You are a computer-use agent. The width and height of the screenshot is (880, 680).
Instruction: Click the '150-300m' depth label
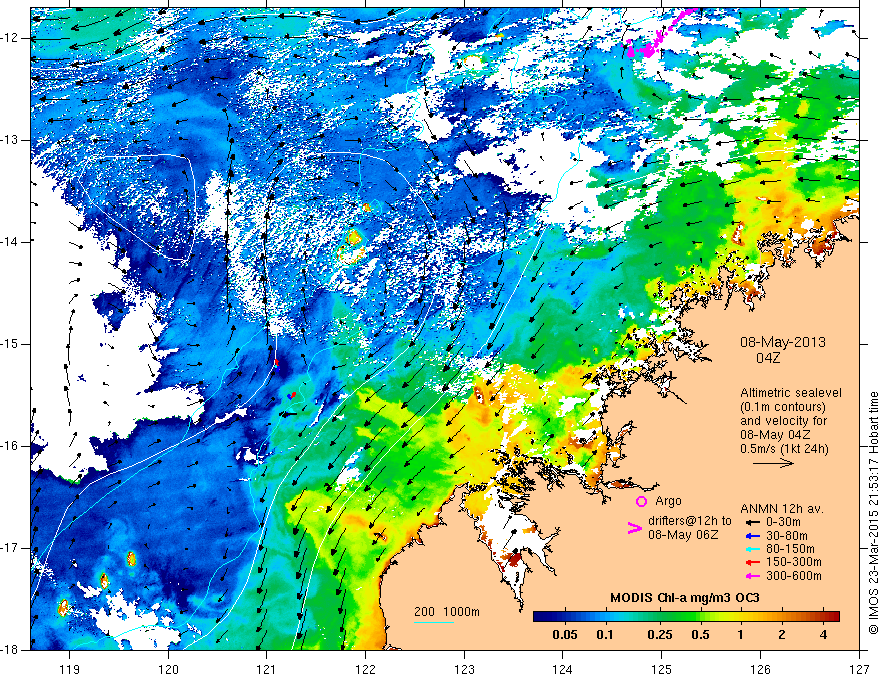794,563
